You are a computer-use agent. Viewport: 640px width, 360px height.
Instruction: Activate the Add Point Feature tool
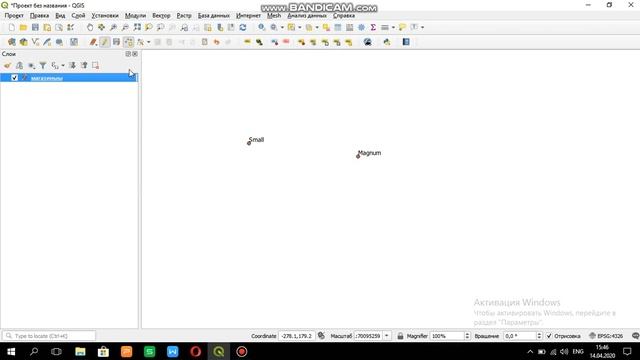point(129,42)
